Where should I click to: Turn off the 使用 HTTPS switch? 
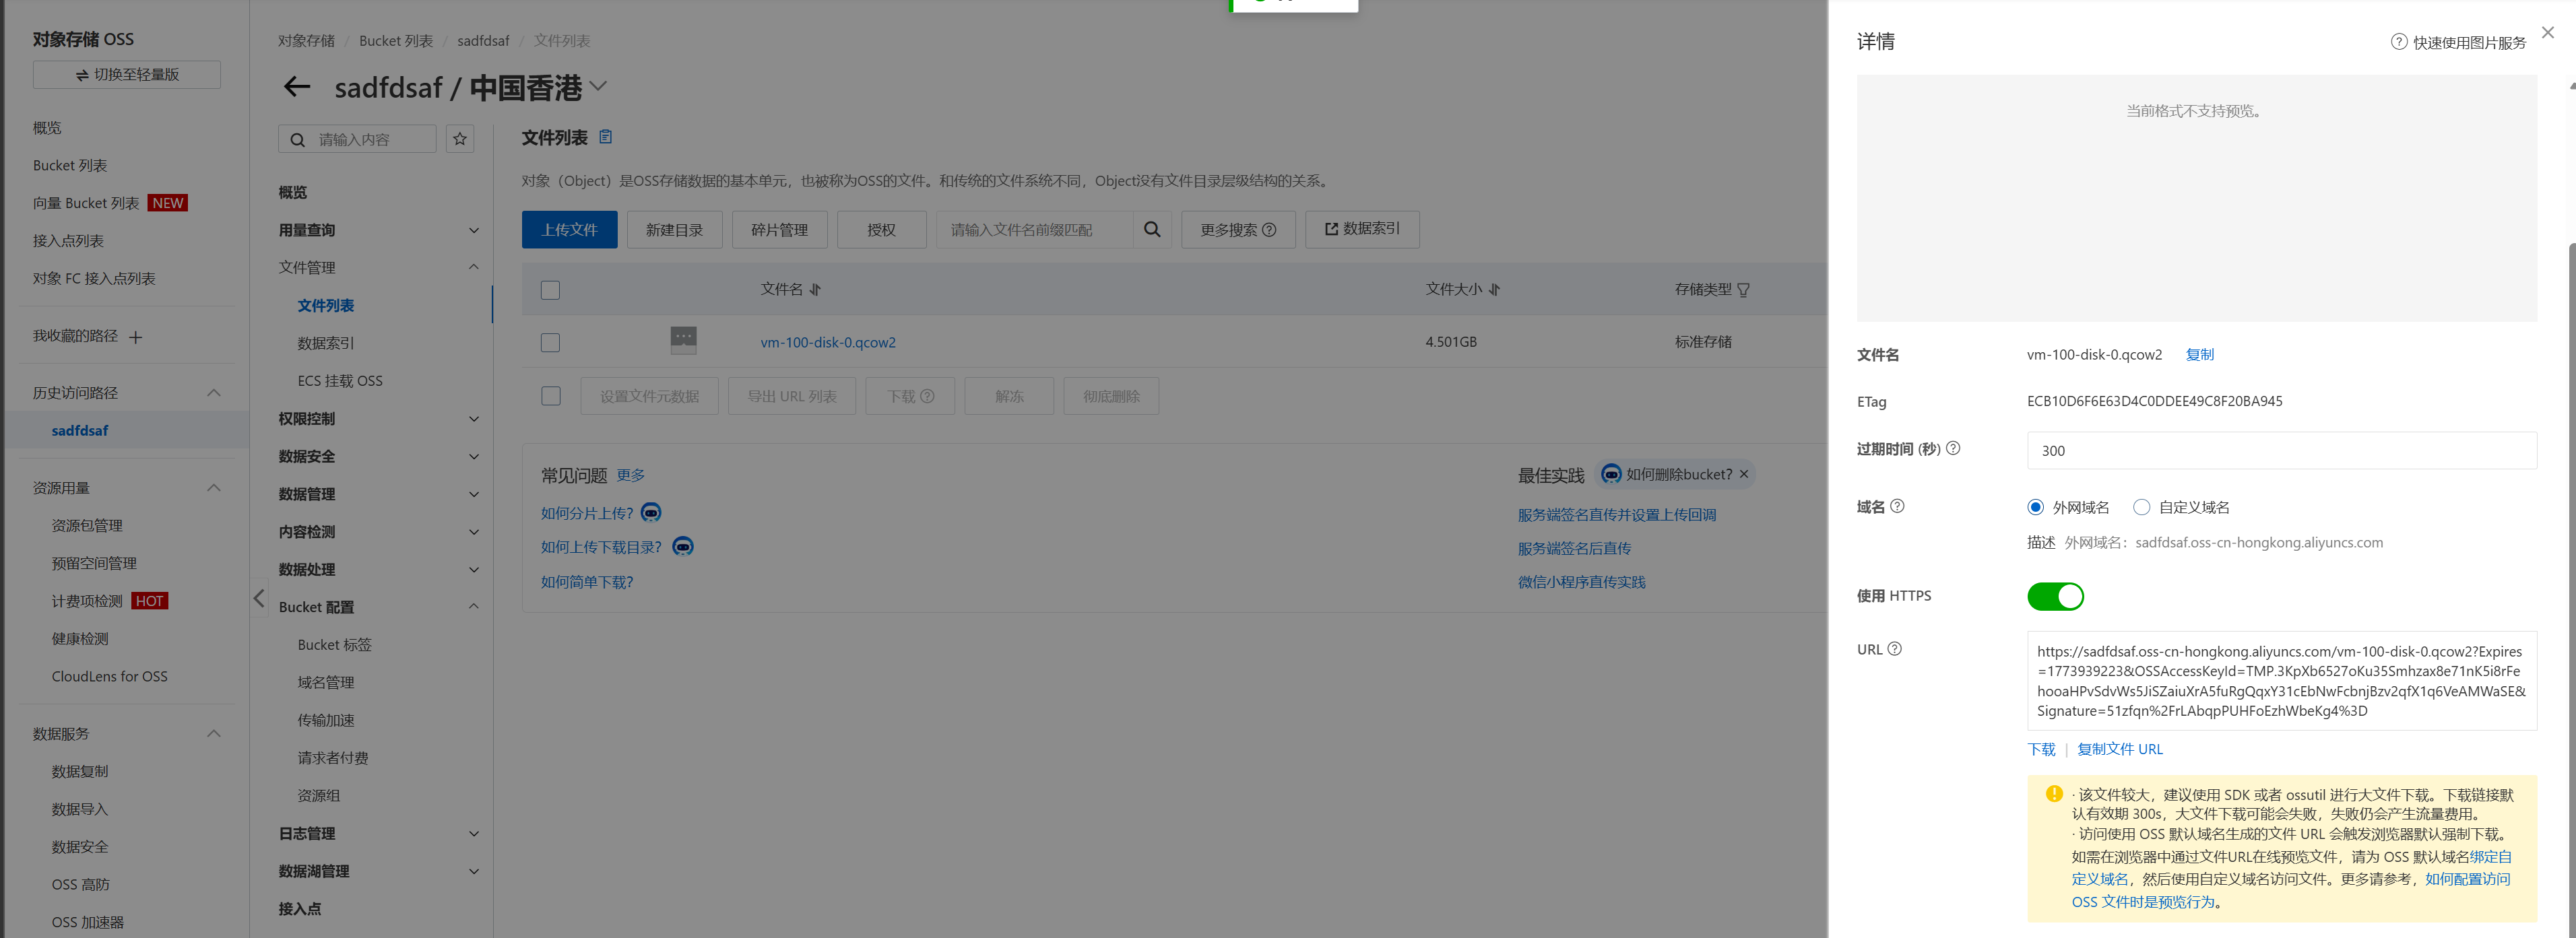(x=2055, y=597)
